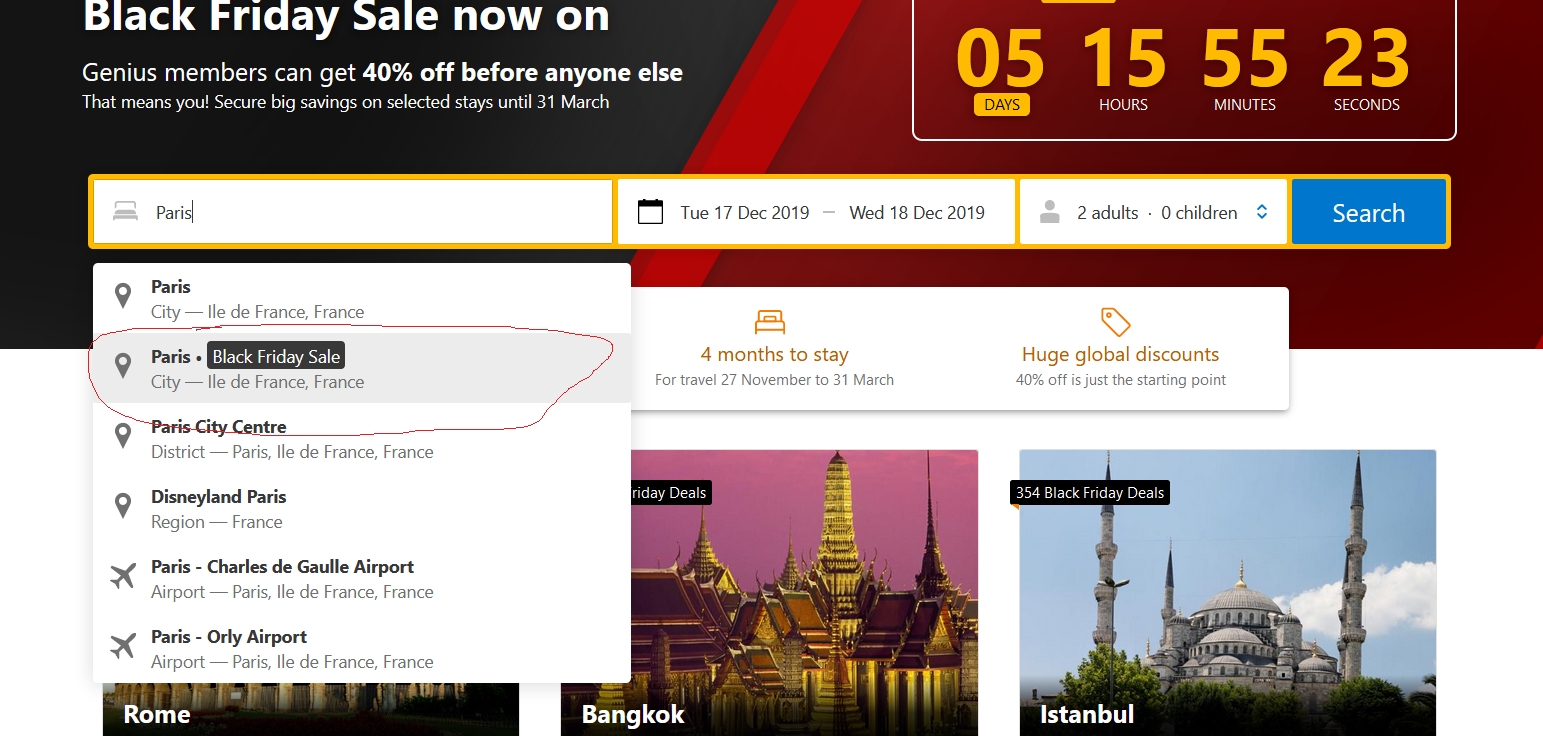The height and width of the screenshot is (736, 1543).
Task: Click the calendar icon beside check-in date
Action: click(650, 212)
